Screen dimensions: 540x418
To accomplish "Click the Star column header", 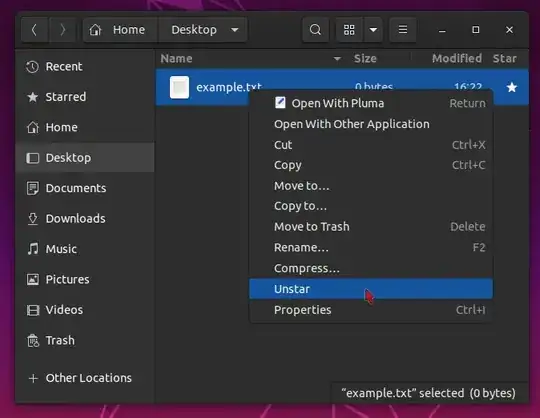I will coord(505,59).
